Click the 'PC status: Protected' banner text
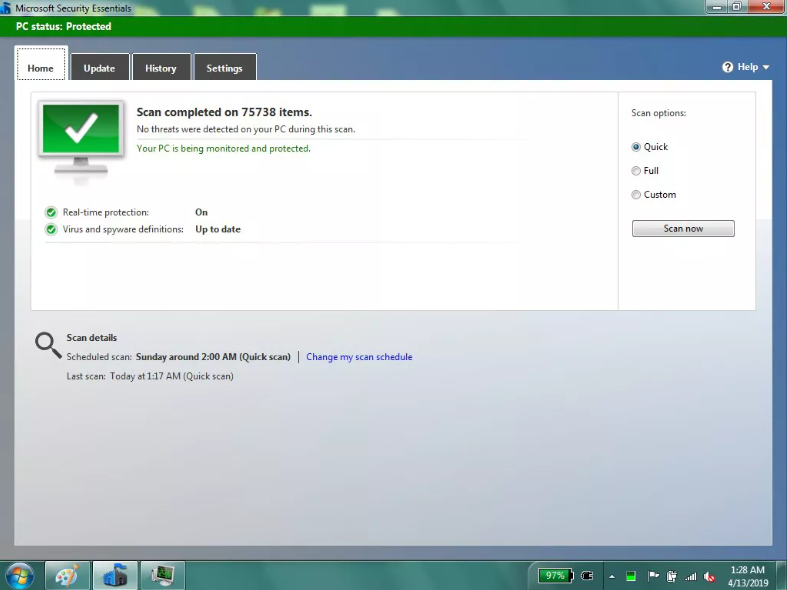The height and width of the screenshot is (590, 787). coord(64,27)
